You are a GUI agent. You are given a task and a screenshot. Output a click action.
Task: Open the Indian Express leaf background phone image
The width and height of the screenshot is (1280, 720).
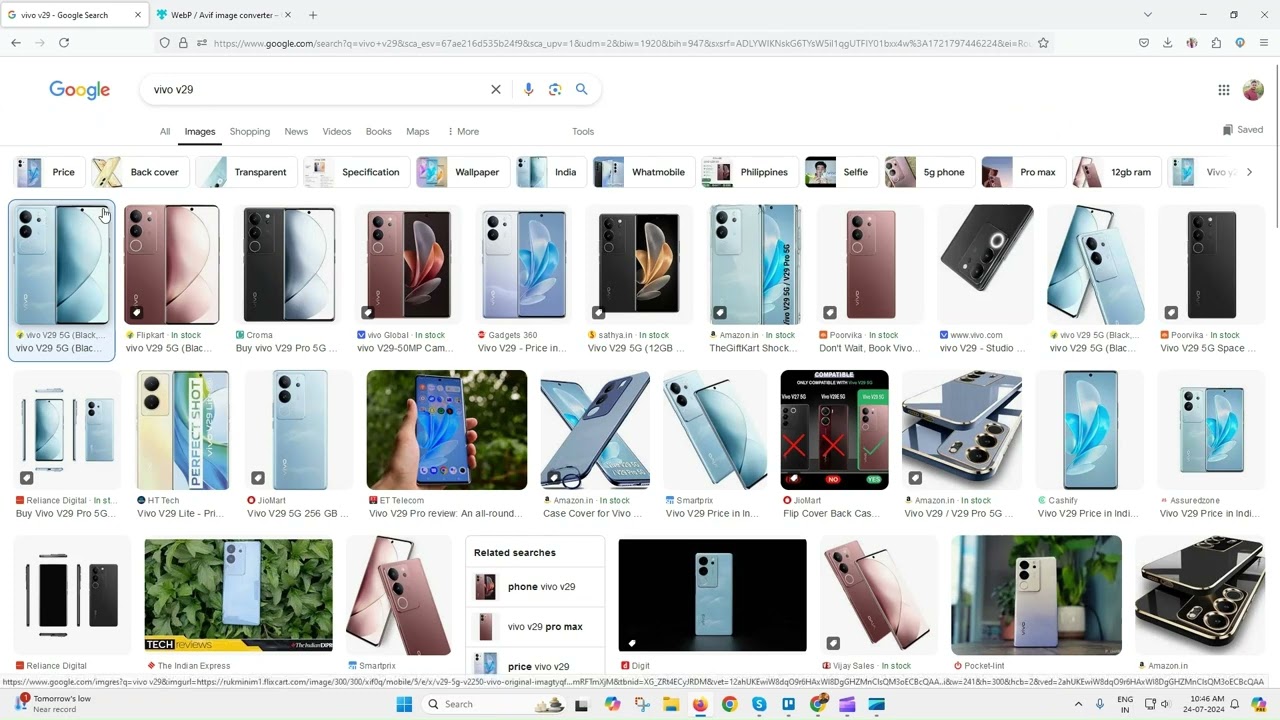click(238, 595)
